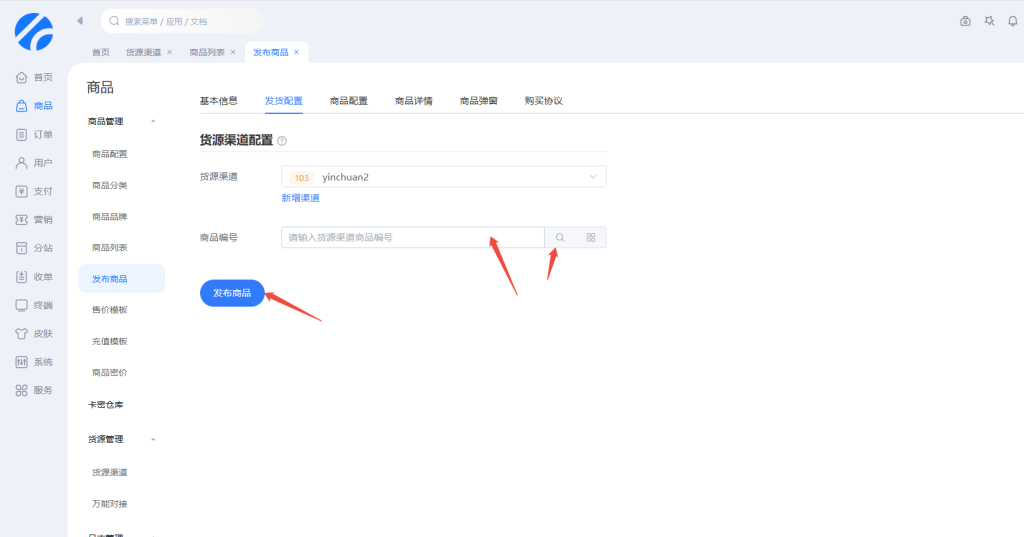This screenshot has width=1024, height=537.
Task: Click the 新增渠道 link
Action: tap(301, 198)
